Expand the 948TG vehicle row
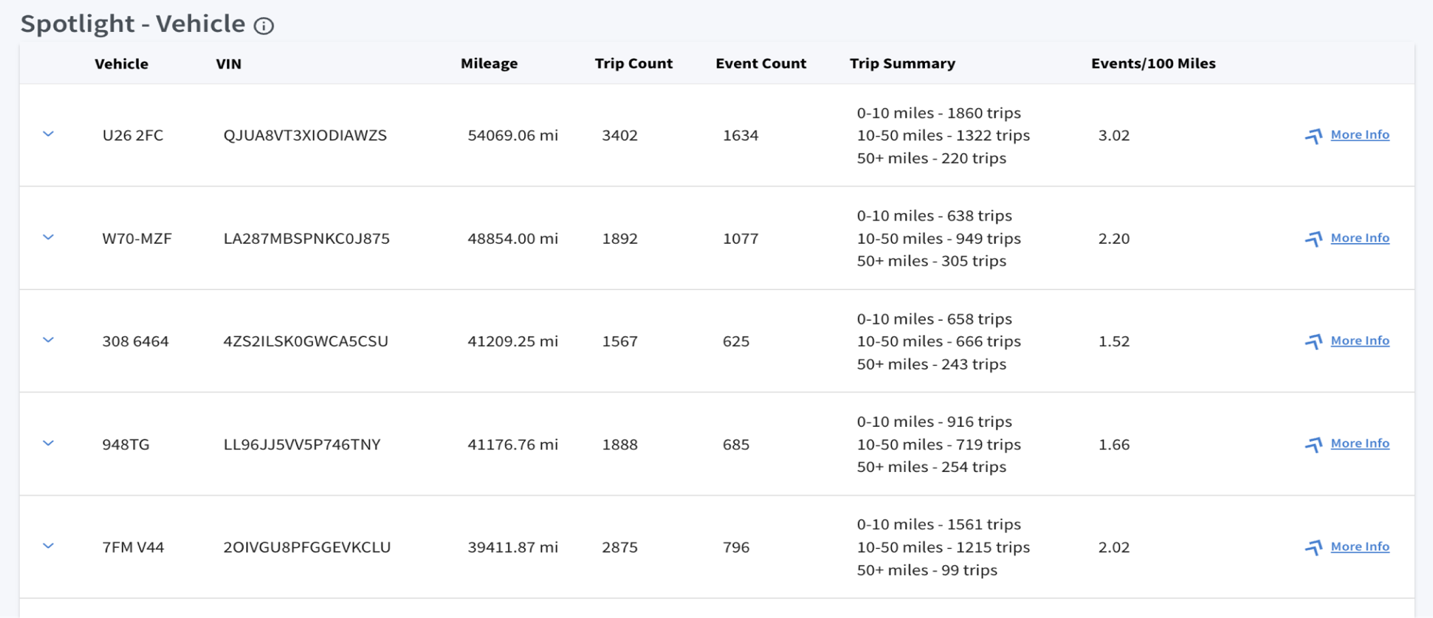The height and width of the screenshot is (618, 1433). pyautogui.click(x=48, y=443)
